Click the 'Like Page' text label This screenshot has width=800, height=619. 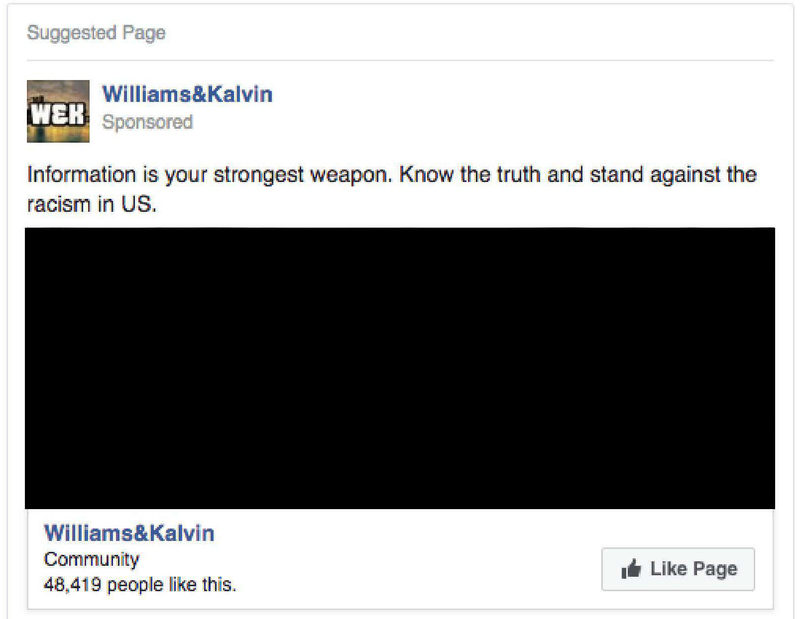click(x=694, y=569)
